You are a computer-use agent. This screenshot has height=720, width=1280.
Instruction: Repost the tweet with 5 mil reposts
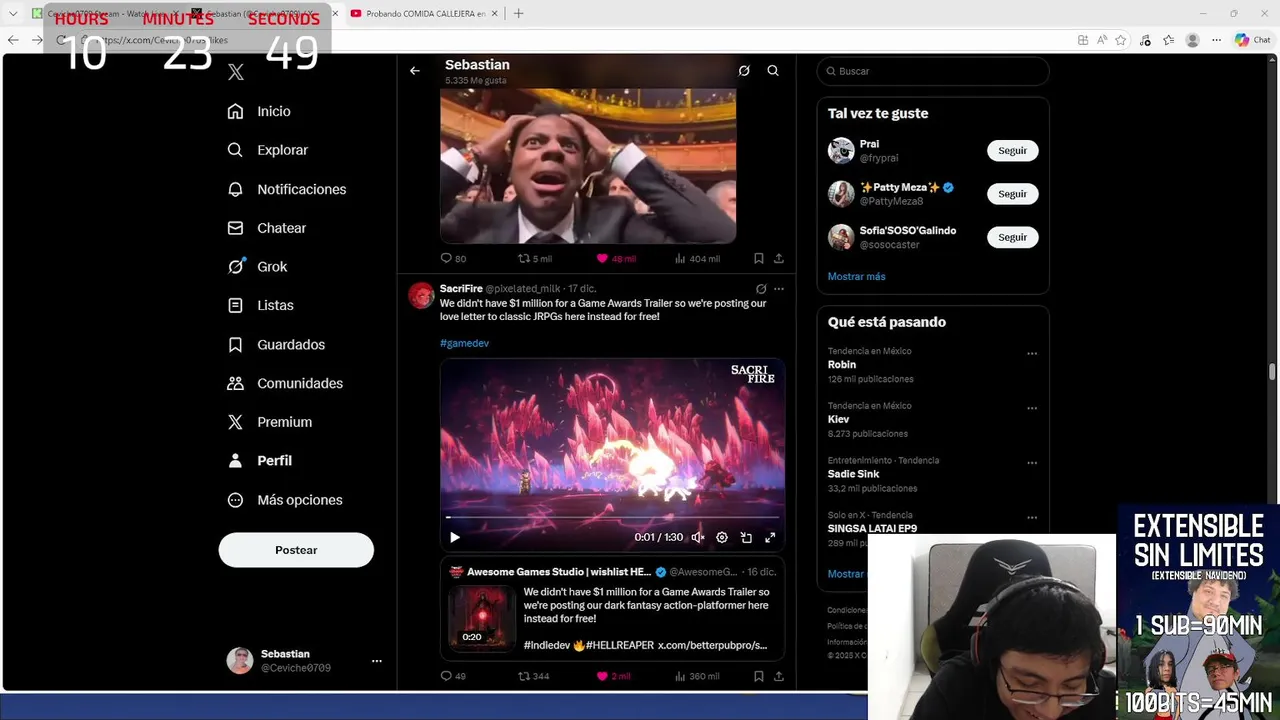[x=534, y=258]
